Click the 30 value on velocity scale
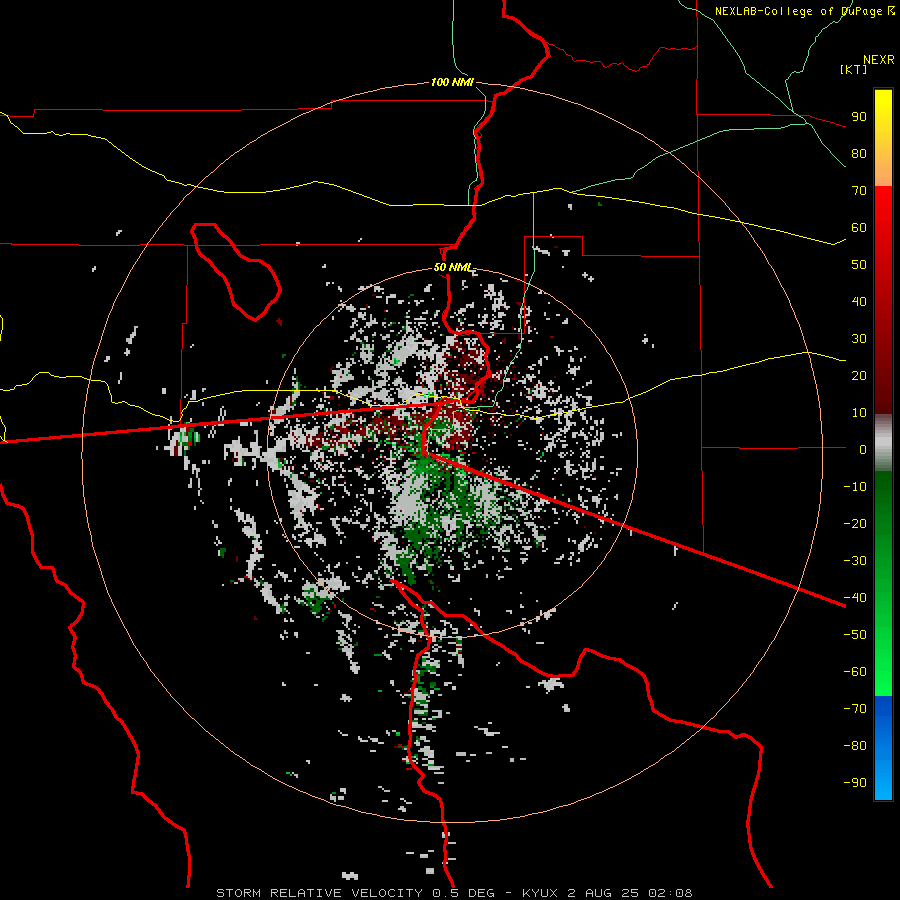This screenshot has height=900, width=900. click(x=859, y=339)
